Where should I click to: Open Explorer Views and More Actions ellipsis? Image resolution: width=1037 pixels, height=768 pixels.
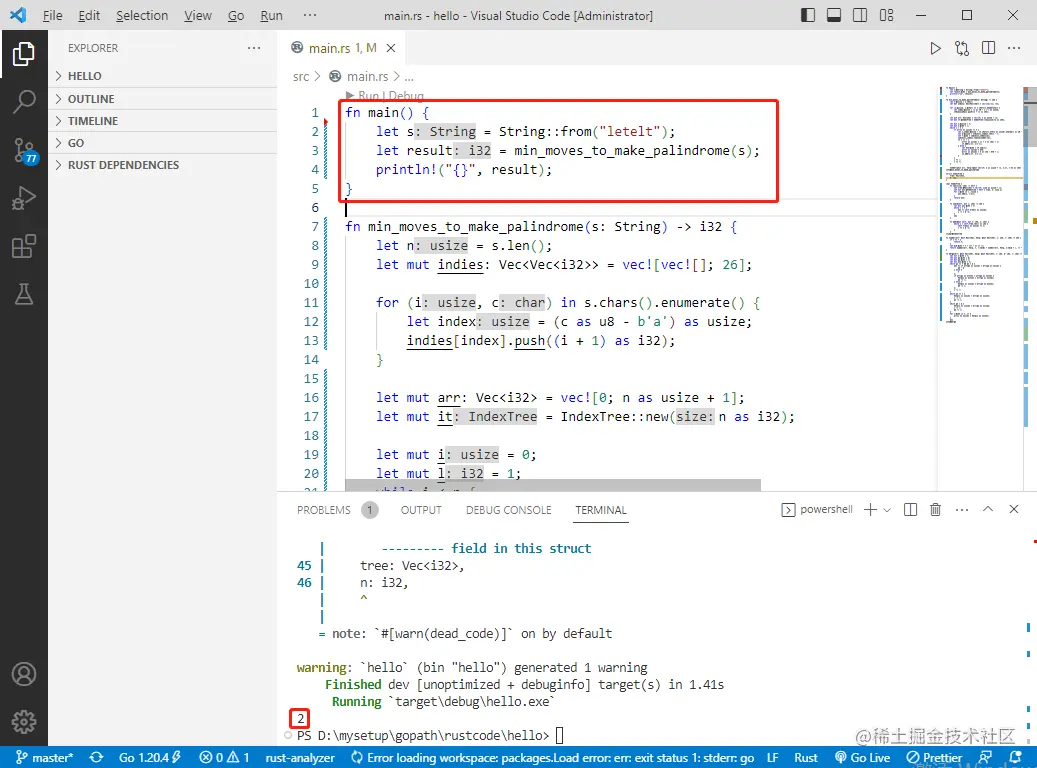(x=254, y=48)
